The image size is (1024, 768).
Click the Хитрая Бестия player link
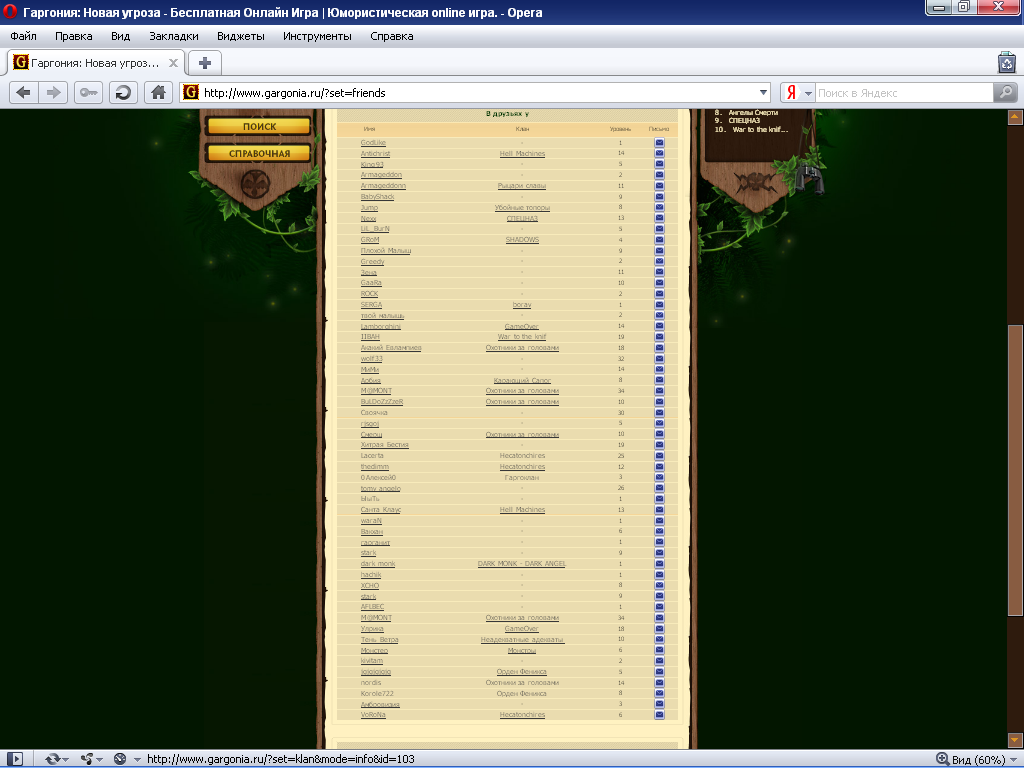click(385, 445)
